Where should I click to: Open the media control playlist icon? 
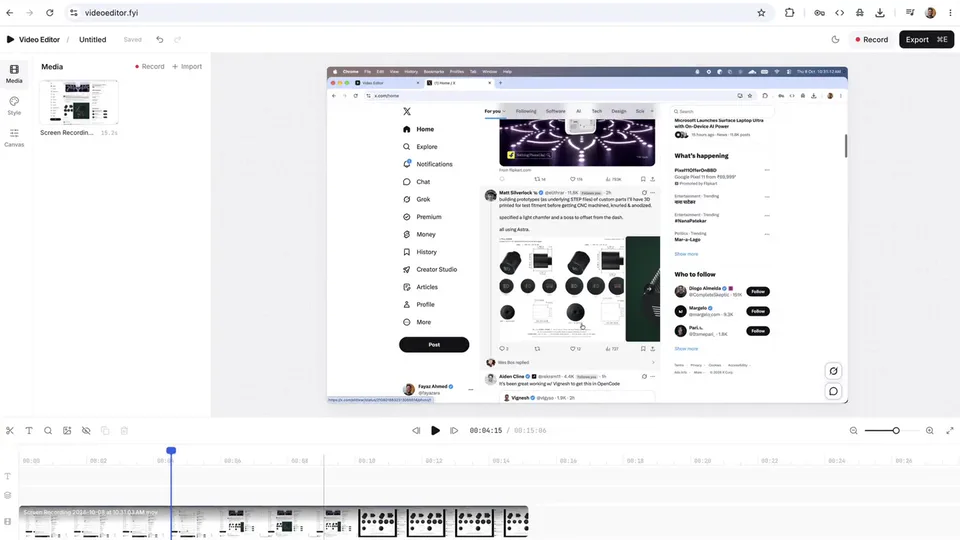tap(910, 12)
